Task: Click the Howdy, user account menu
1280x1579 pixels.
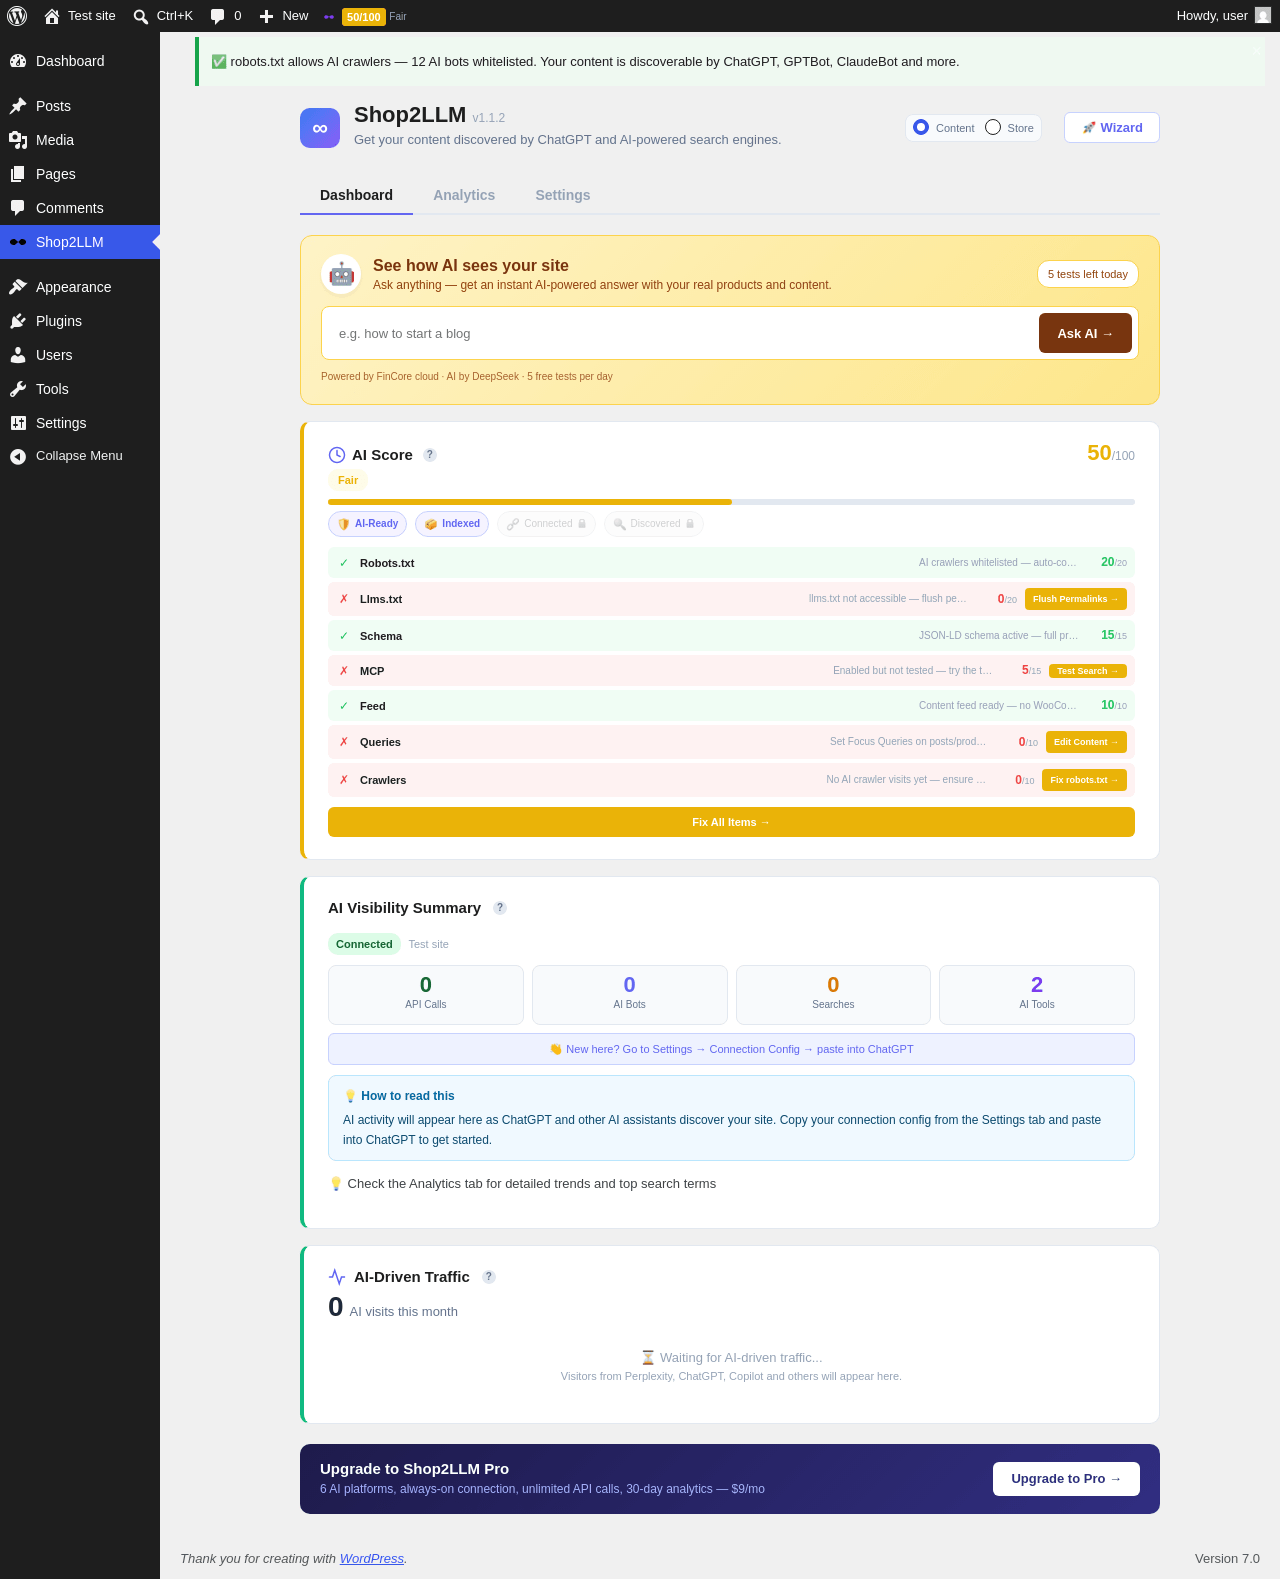Action: 1223,16
